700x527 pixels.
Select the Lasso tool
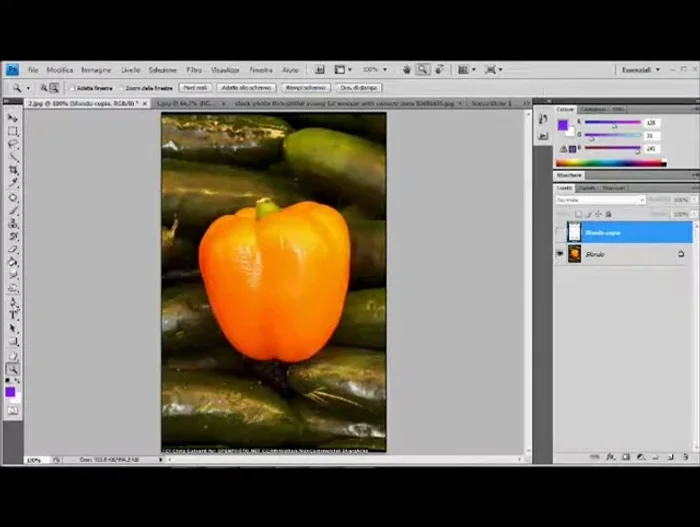point(13,144)
